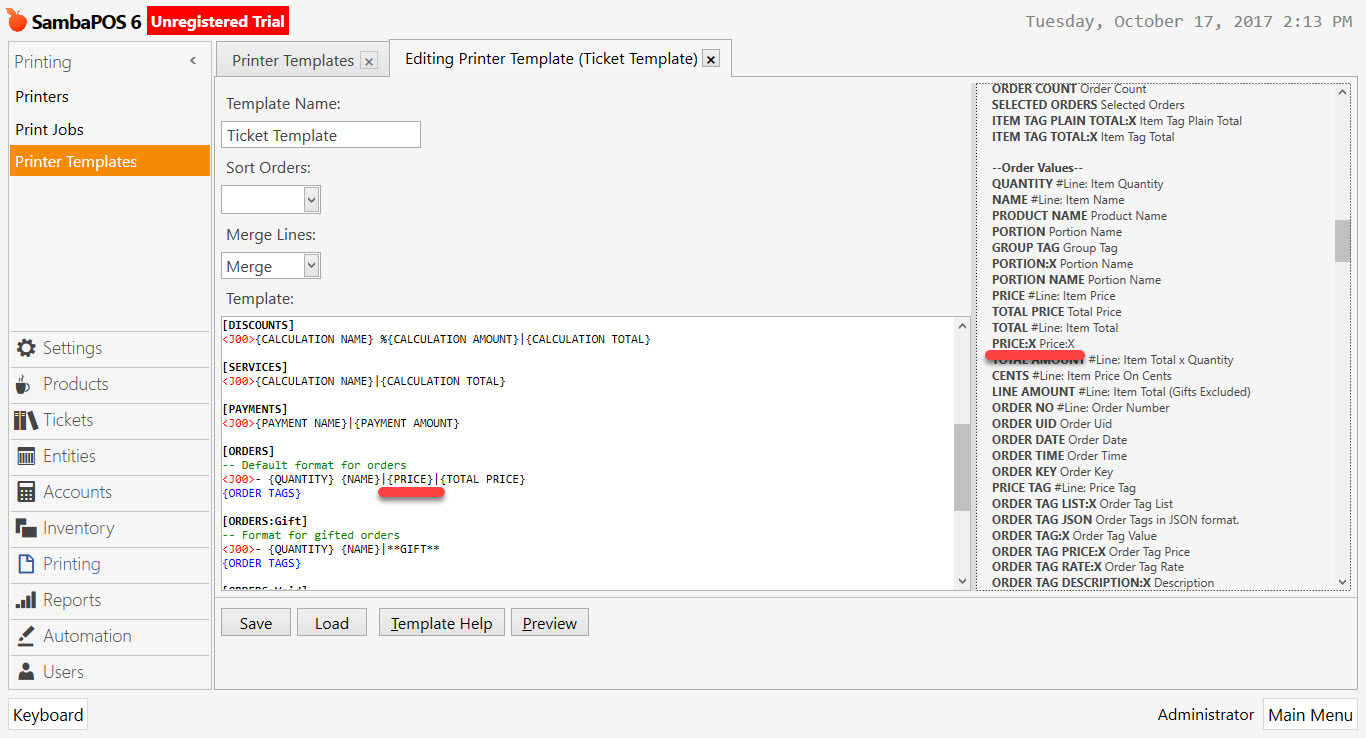Switch to the Printer Templates tab
Screen dimensions: 1366x738
click(x=290, y=59)
